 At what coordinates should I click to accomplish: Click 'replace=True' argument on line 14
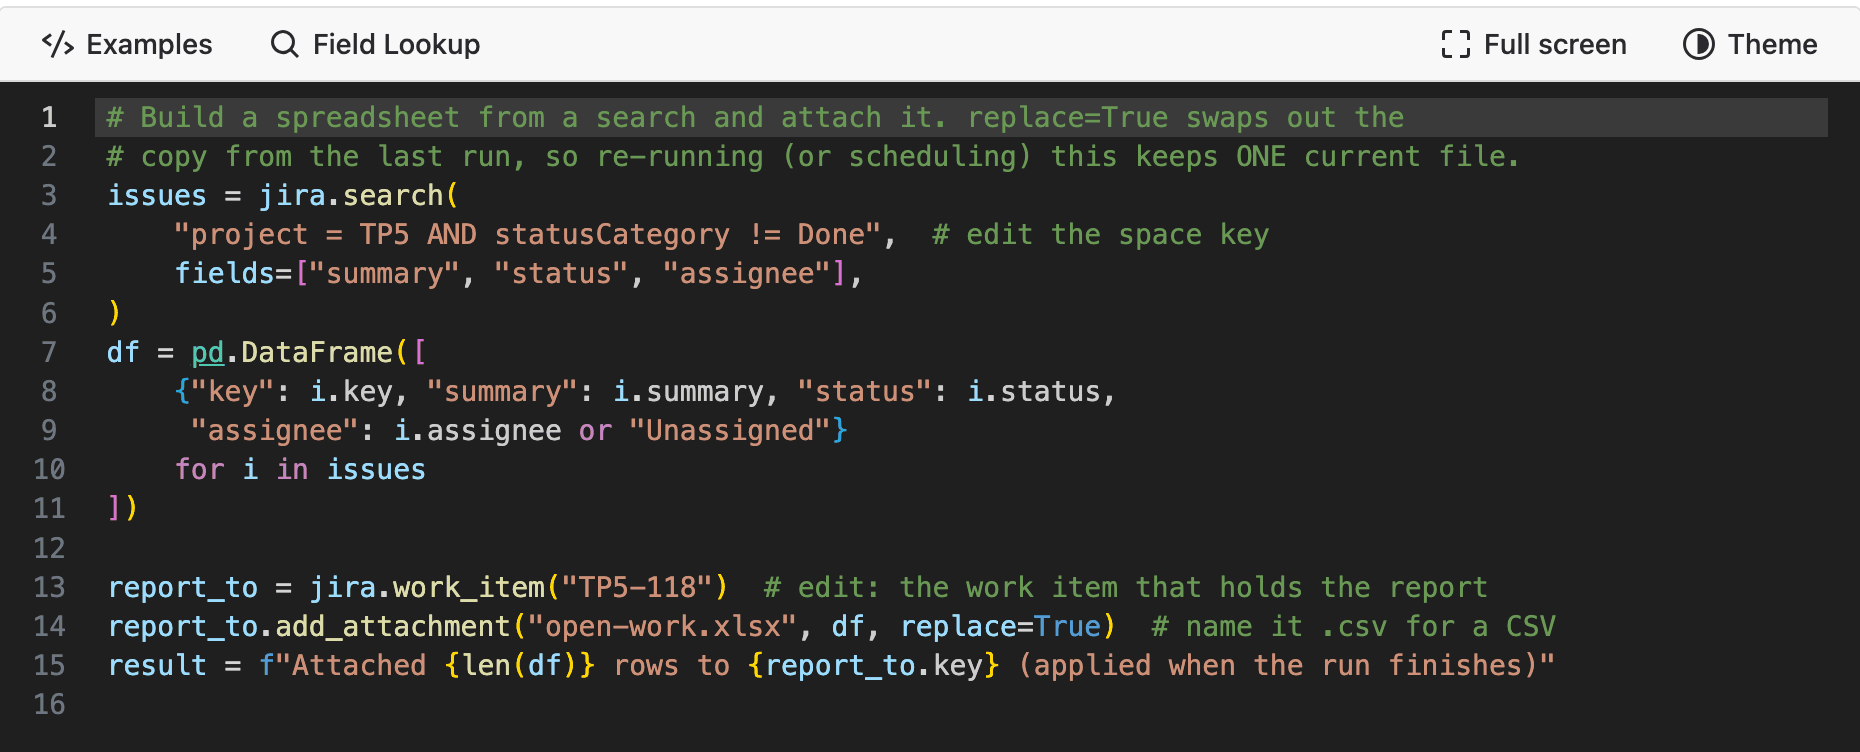pyautogui.click(x=1000, y=626)
